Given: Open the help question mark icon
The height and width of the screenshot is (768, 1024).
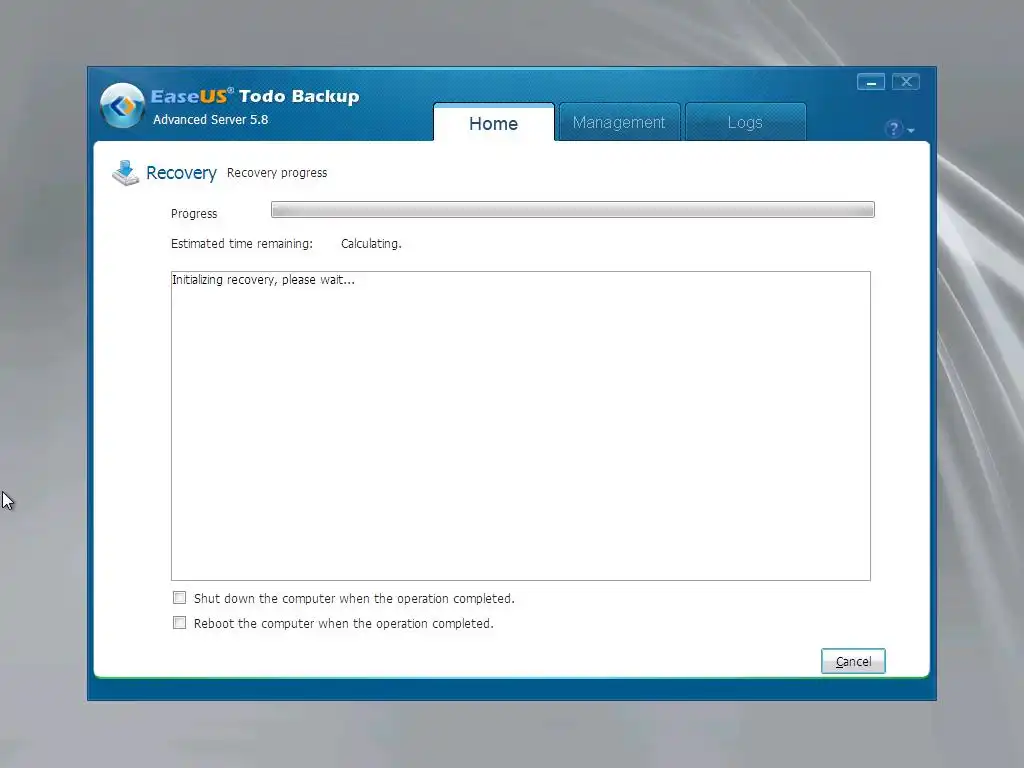Looking at the screenshot, I should [893, 129].
